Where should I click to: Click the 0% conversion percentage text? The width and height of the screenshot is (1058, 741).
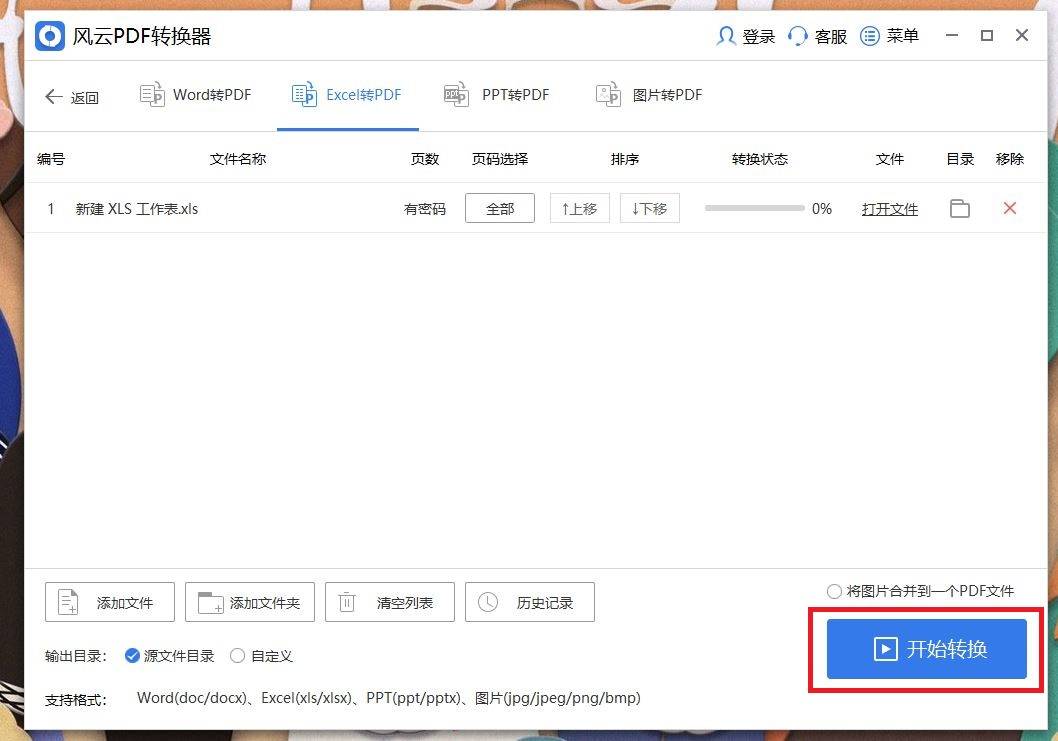tap(822, 209)
